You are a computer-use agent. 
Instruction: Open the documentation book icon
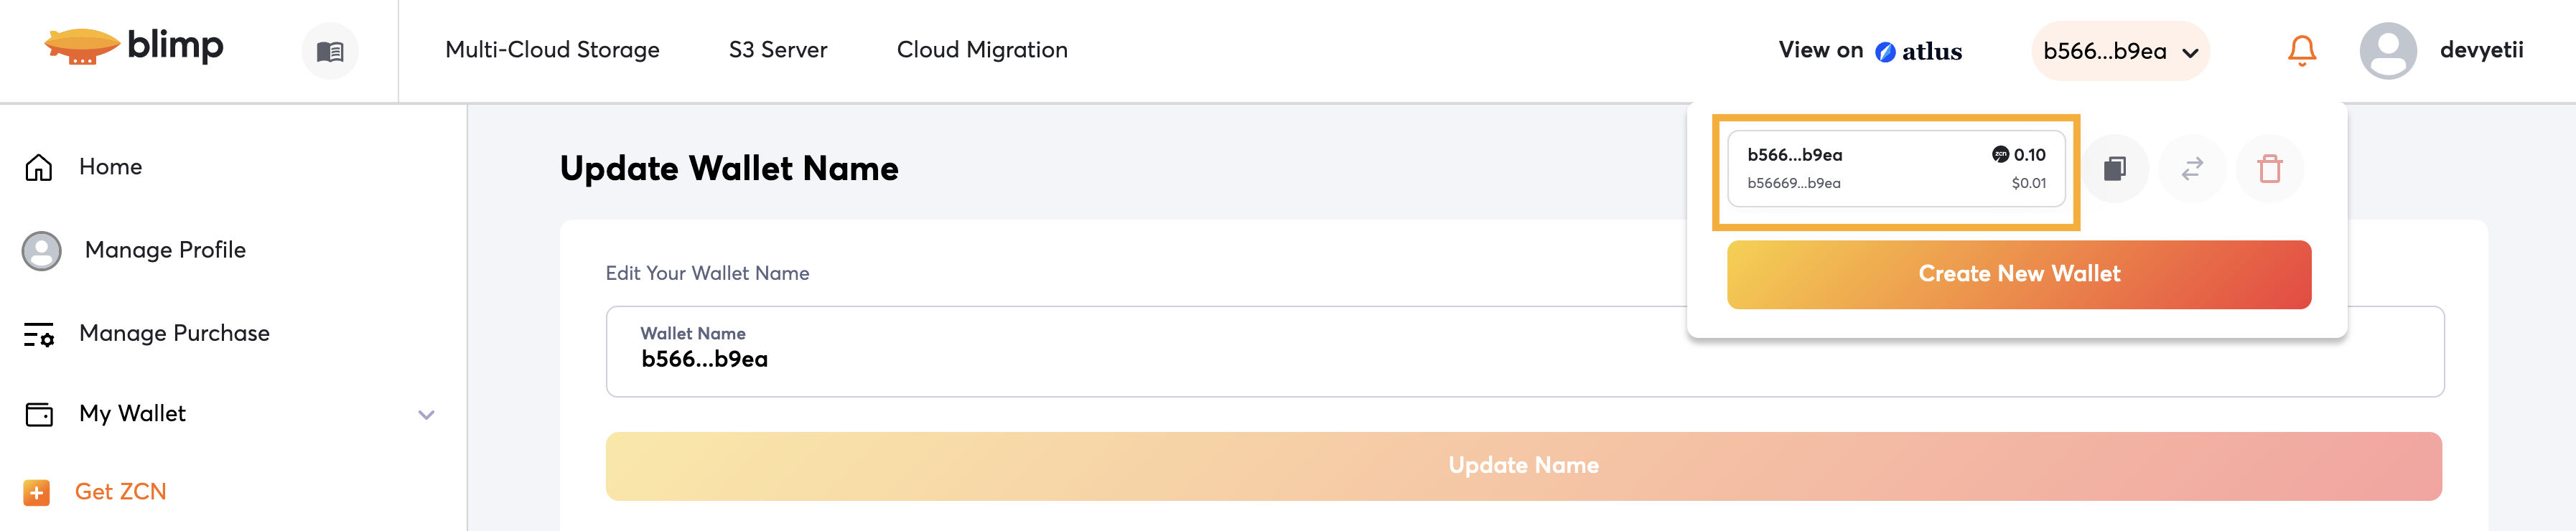(330, 51)
